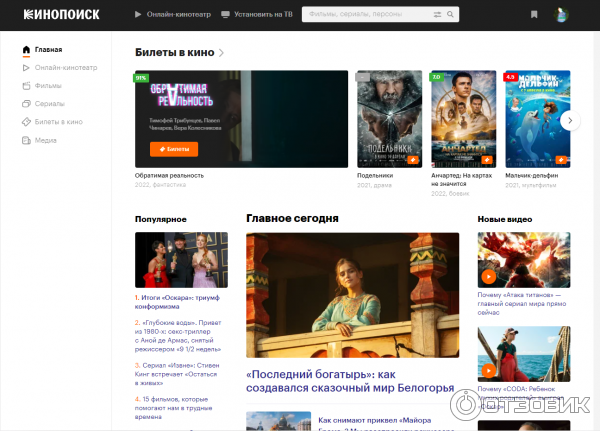The height and width of the screenshot is (431, 600).
Task: Click the search magnifier icon
Action: coord(451,15)
